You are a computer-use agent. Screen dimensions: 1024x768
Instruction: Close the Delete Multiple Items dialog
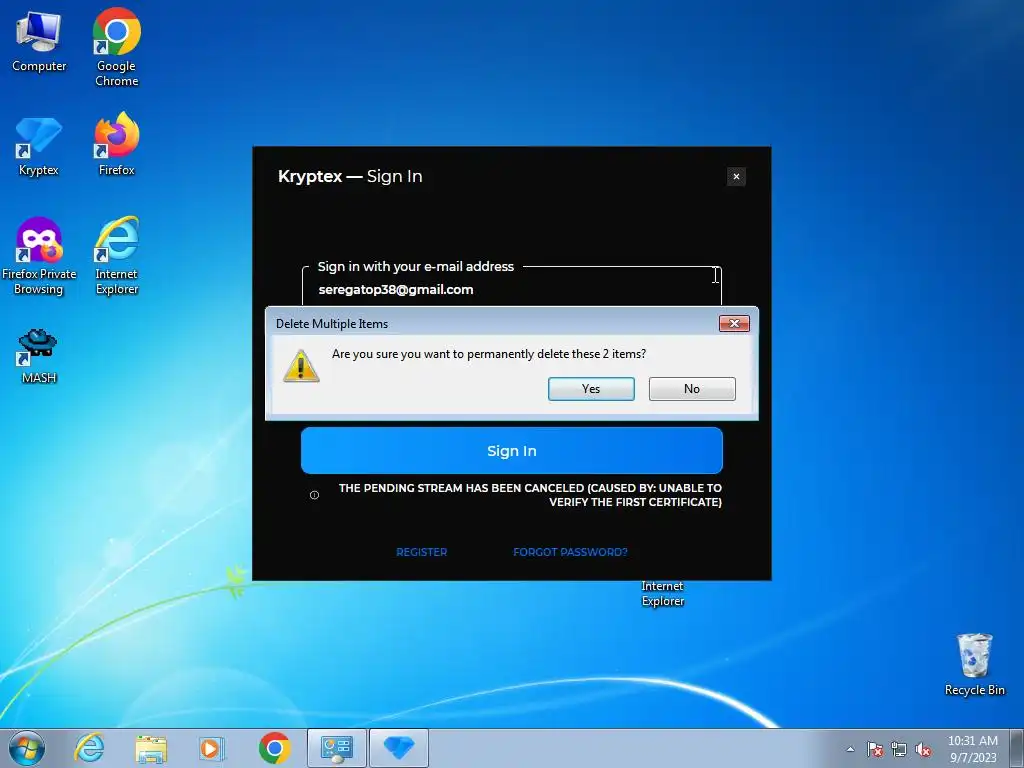[734, 323]
